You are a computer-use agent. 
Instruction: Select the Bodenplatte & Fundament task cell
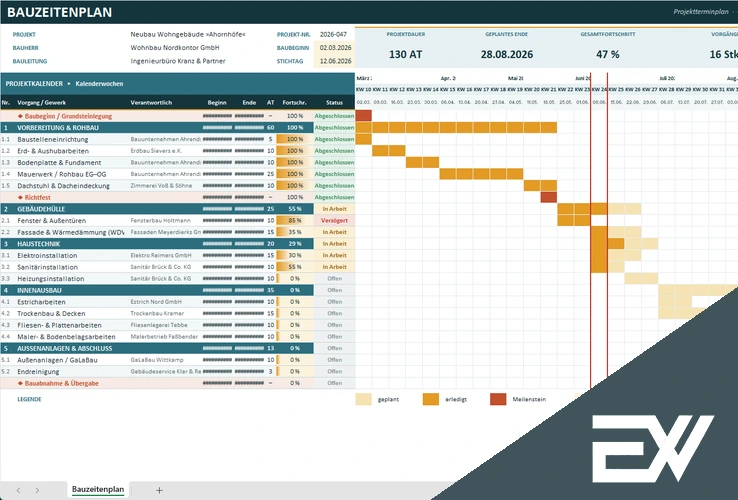coord(59,162)
